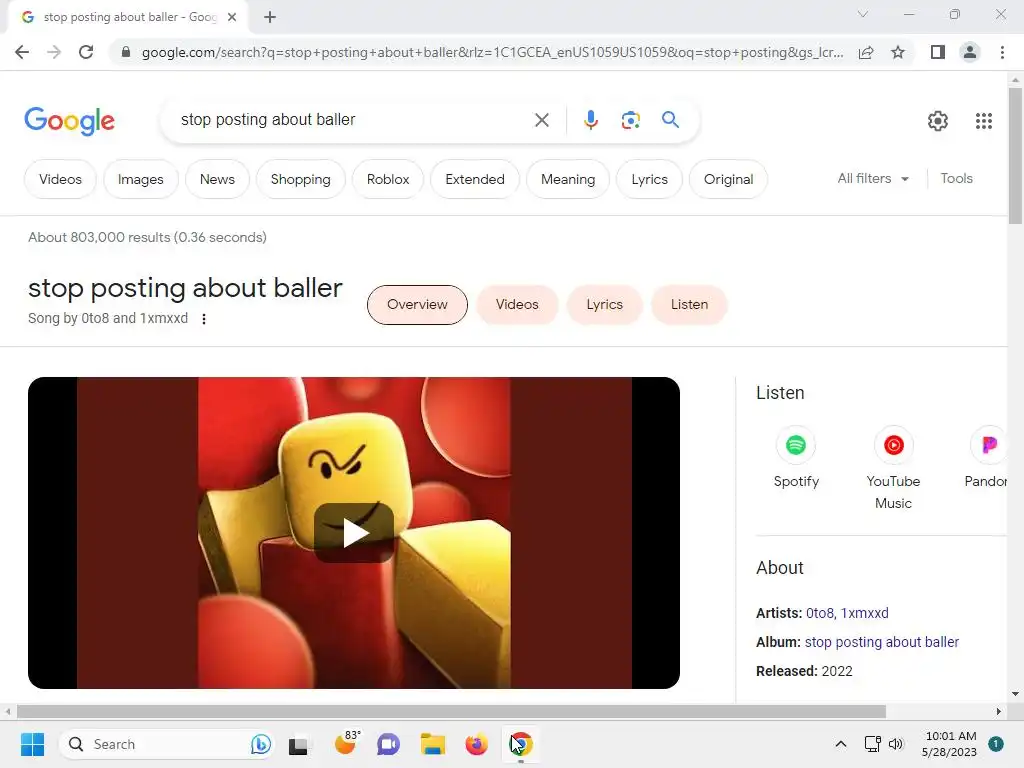
Task: Select the Original filter chip
Action: (728, 179)
